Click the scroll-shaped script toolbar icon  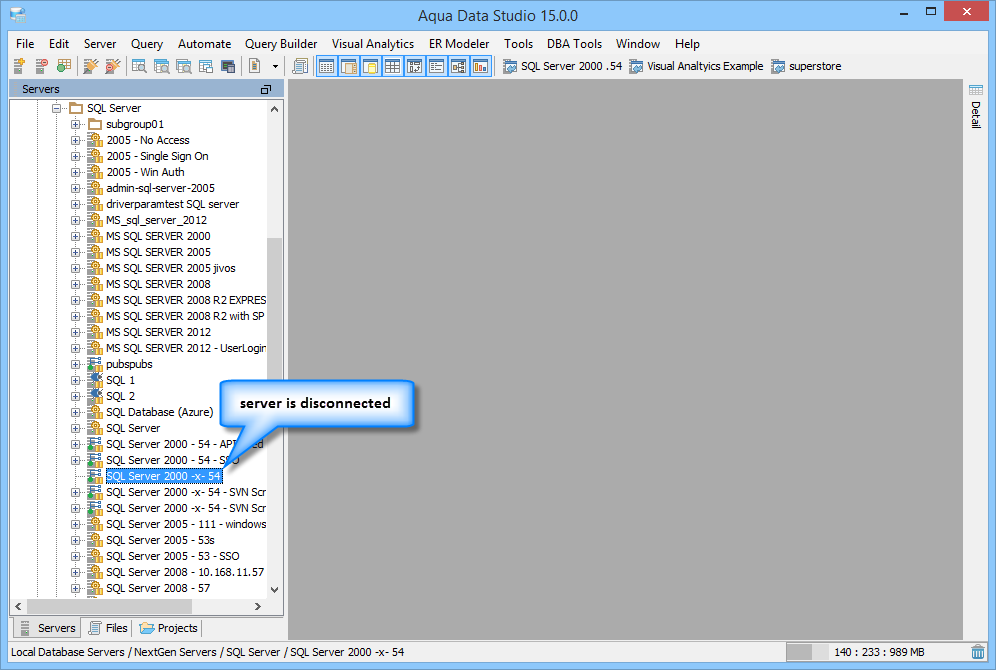300,66
